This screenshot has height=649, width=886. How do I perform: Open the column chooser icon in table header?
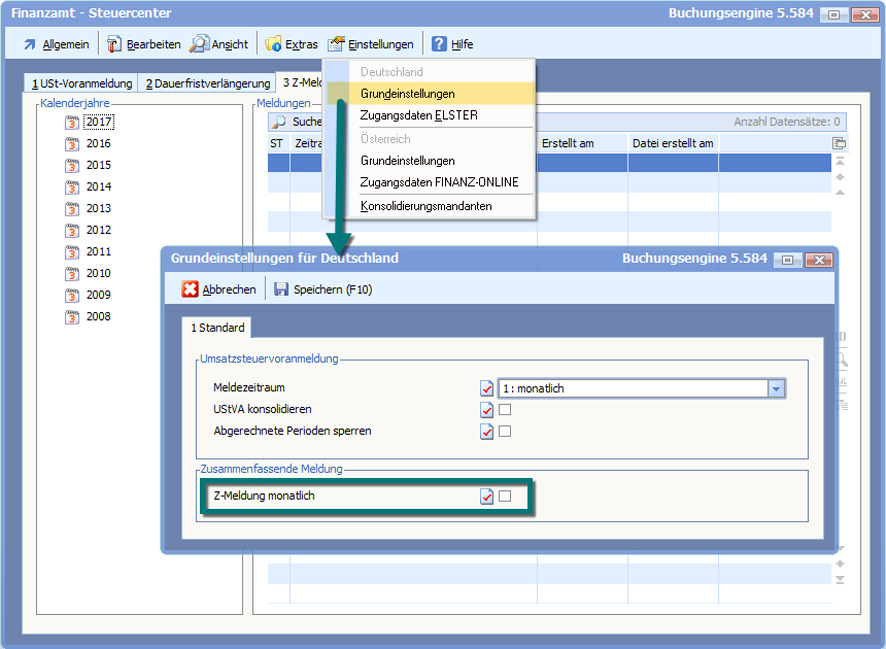click(x=838, y=144)
